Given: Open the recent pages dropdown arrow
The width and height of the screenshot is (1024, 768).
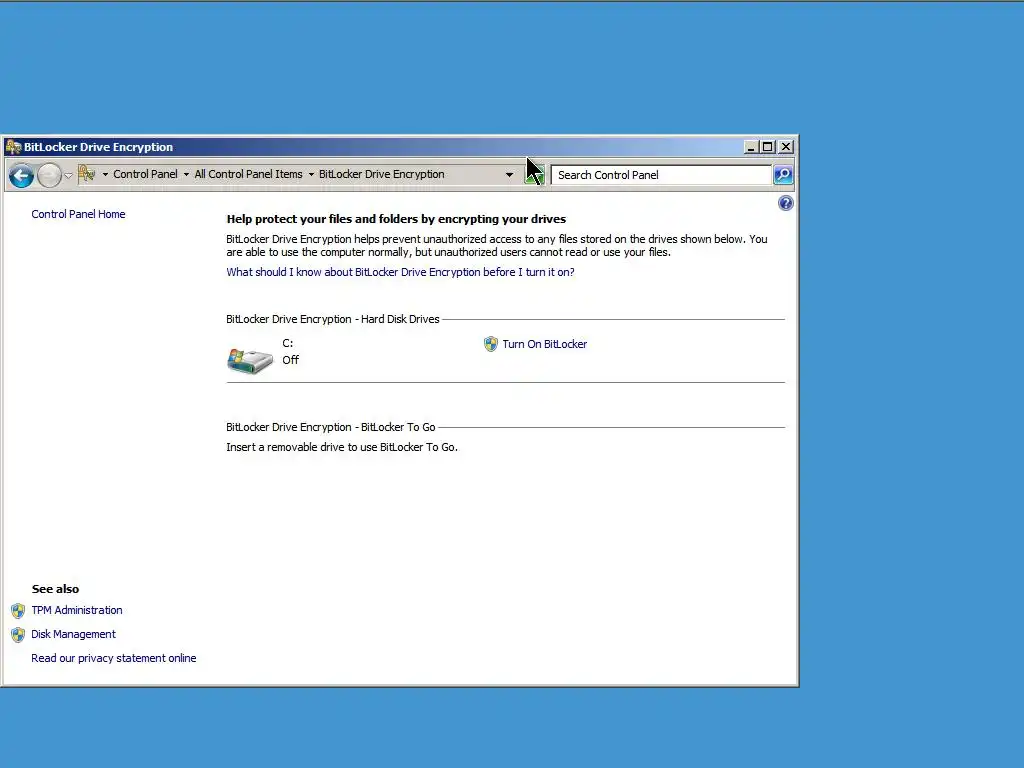Looking at the screenshot, I should pos(69,175).
